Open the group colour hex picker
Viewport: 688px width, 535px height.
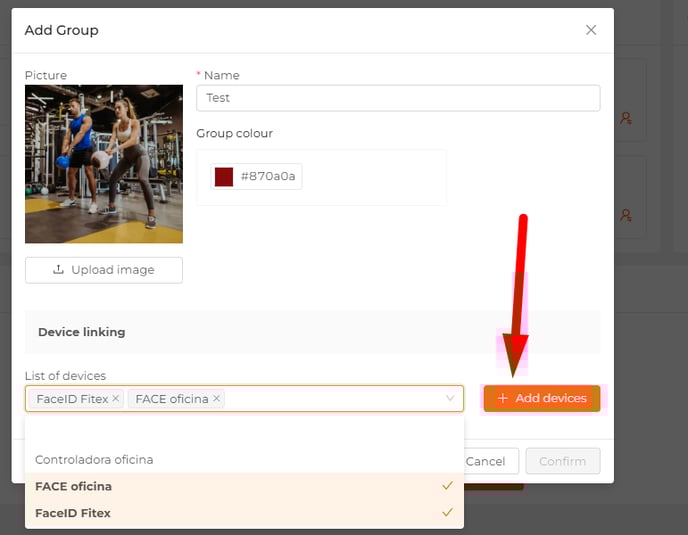(256, 176)
